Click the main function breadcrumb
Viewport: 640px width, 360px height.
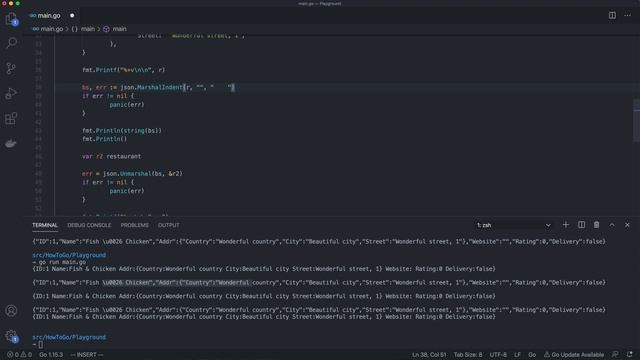tap(115, 29)
